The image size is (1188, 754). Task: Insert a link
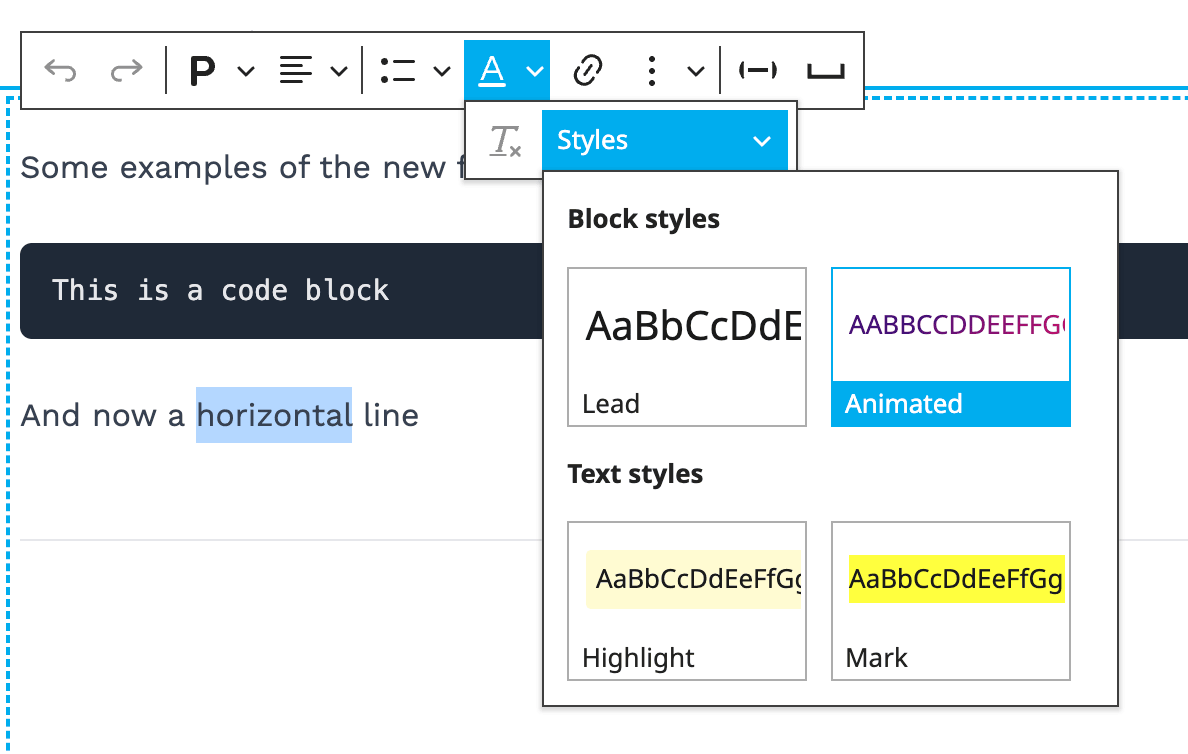[588, 70]
